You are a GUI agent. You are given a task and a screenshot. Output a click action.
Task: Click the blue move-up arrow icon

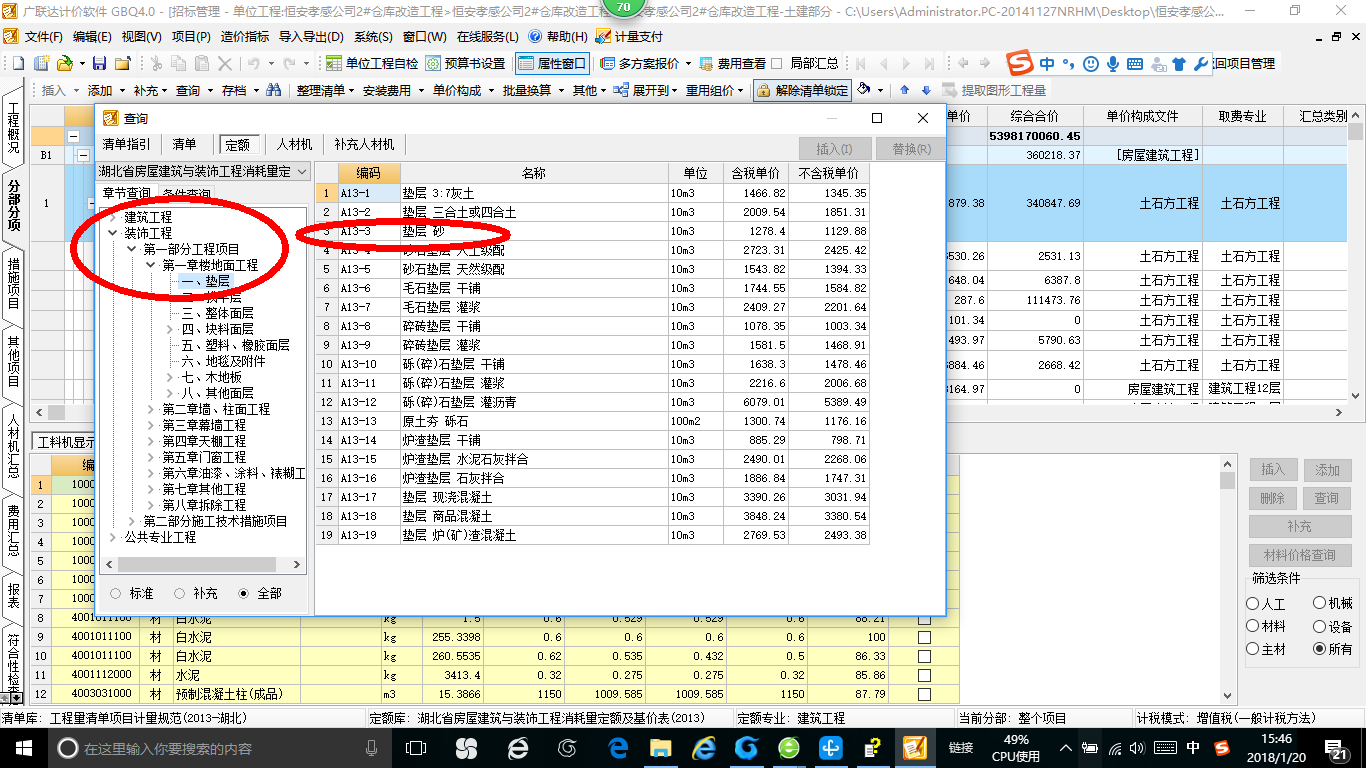pyautogui.click(x=905, y=90)
